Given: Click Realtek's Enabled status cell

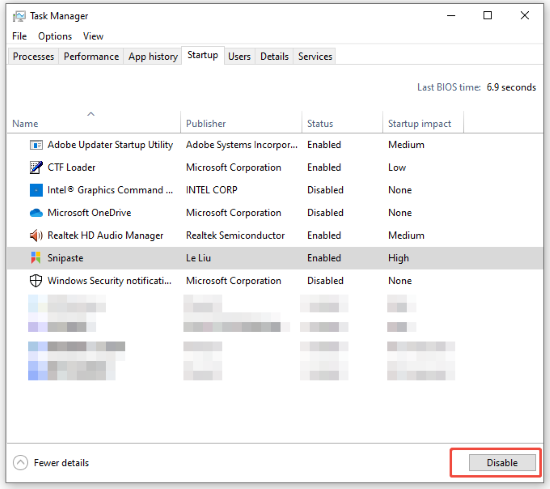Looking at the screenshot, I should [x=324, y=235].
